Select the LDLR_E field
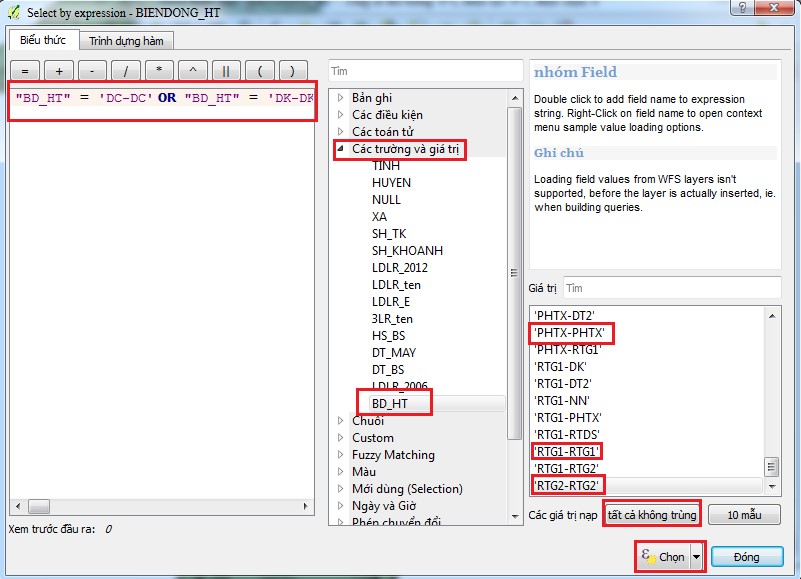 pyautogui.click(x=391, y=302)
